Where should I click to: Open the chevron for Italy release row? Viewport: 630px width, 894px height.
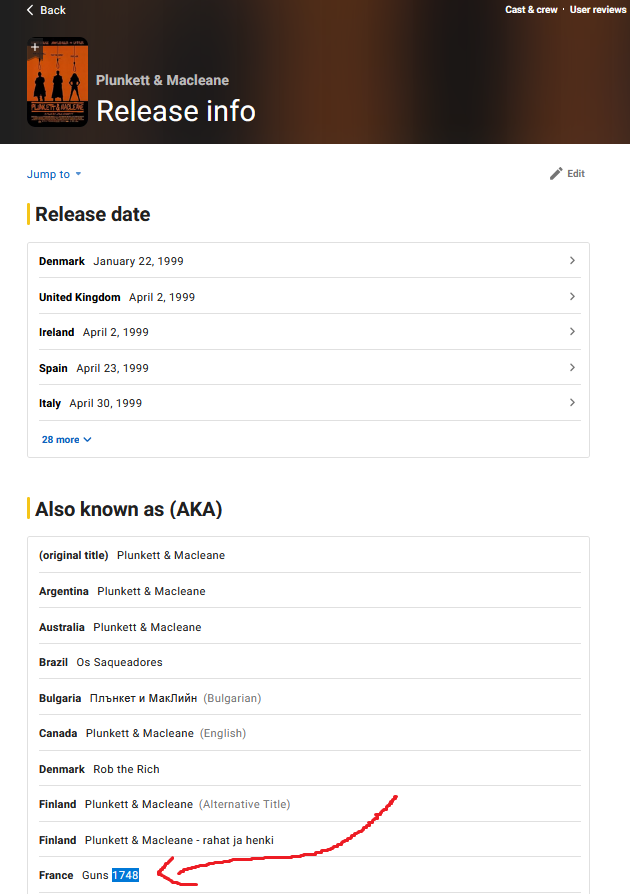[572, 403]
